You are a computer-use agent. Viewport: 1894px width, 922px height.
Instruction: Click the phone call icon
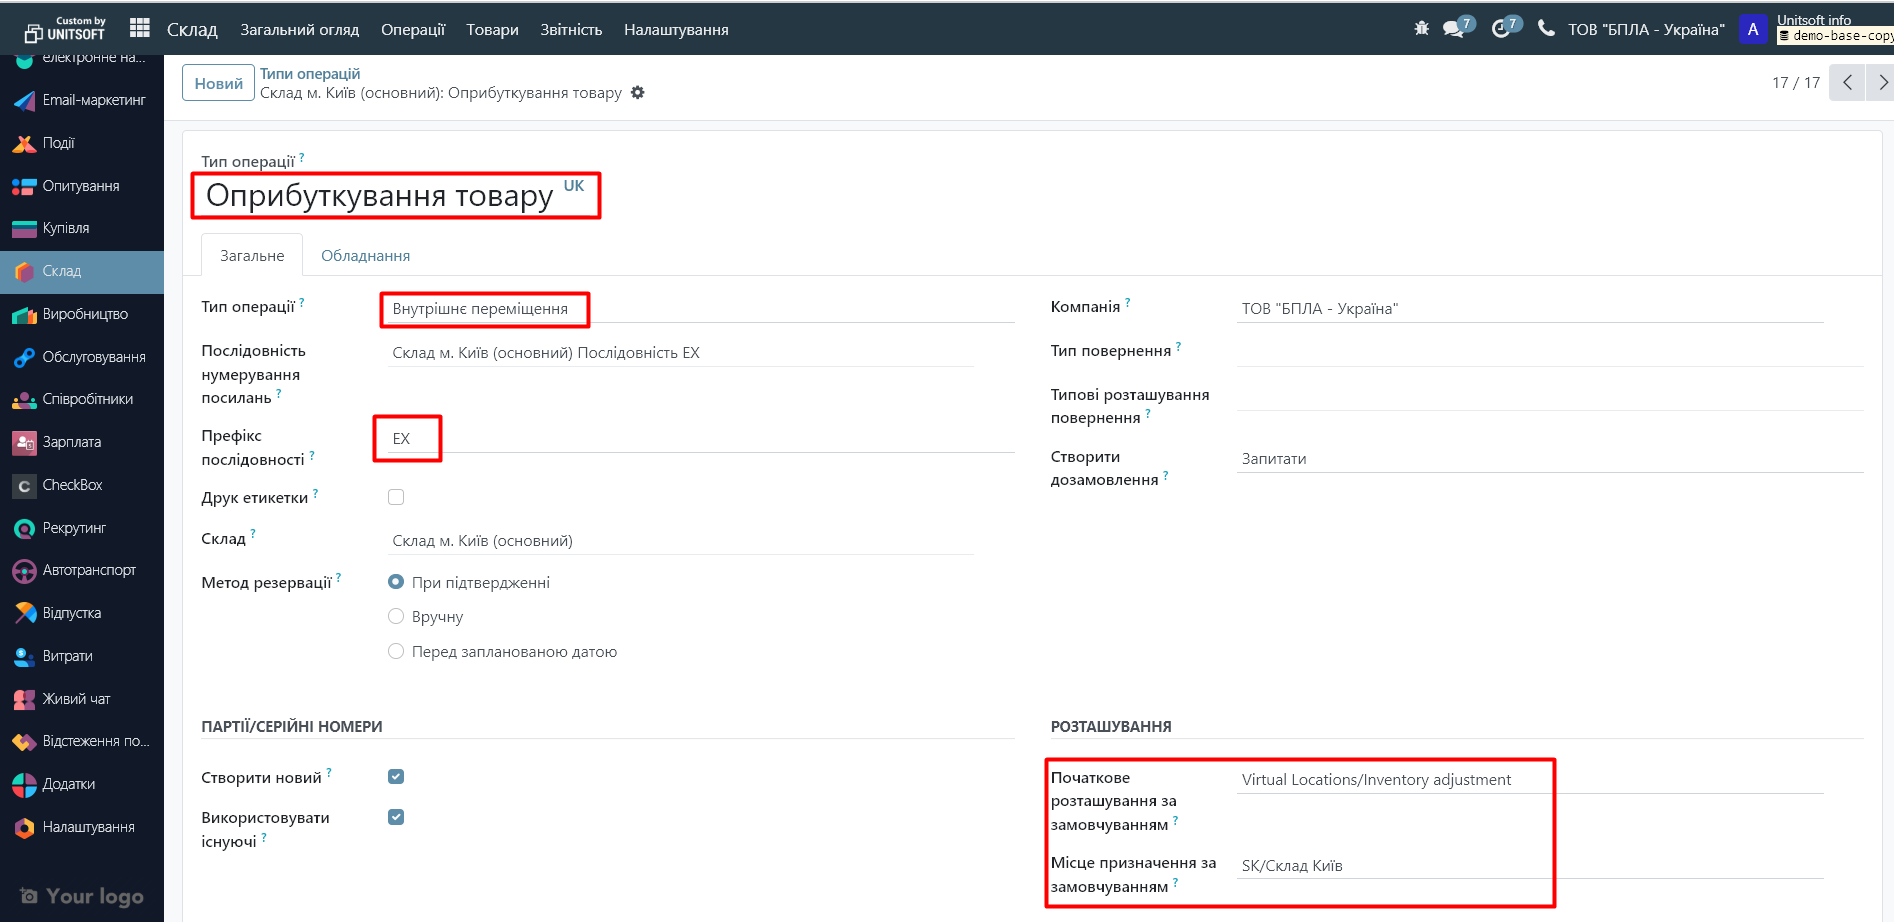click(x=1546, y=29)
